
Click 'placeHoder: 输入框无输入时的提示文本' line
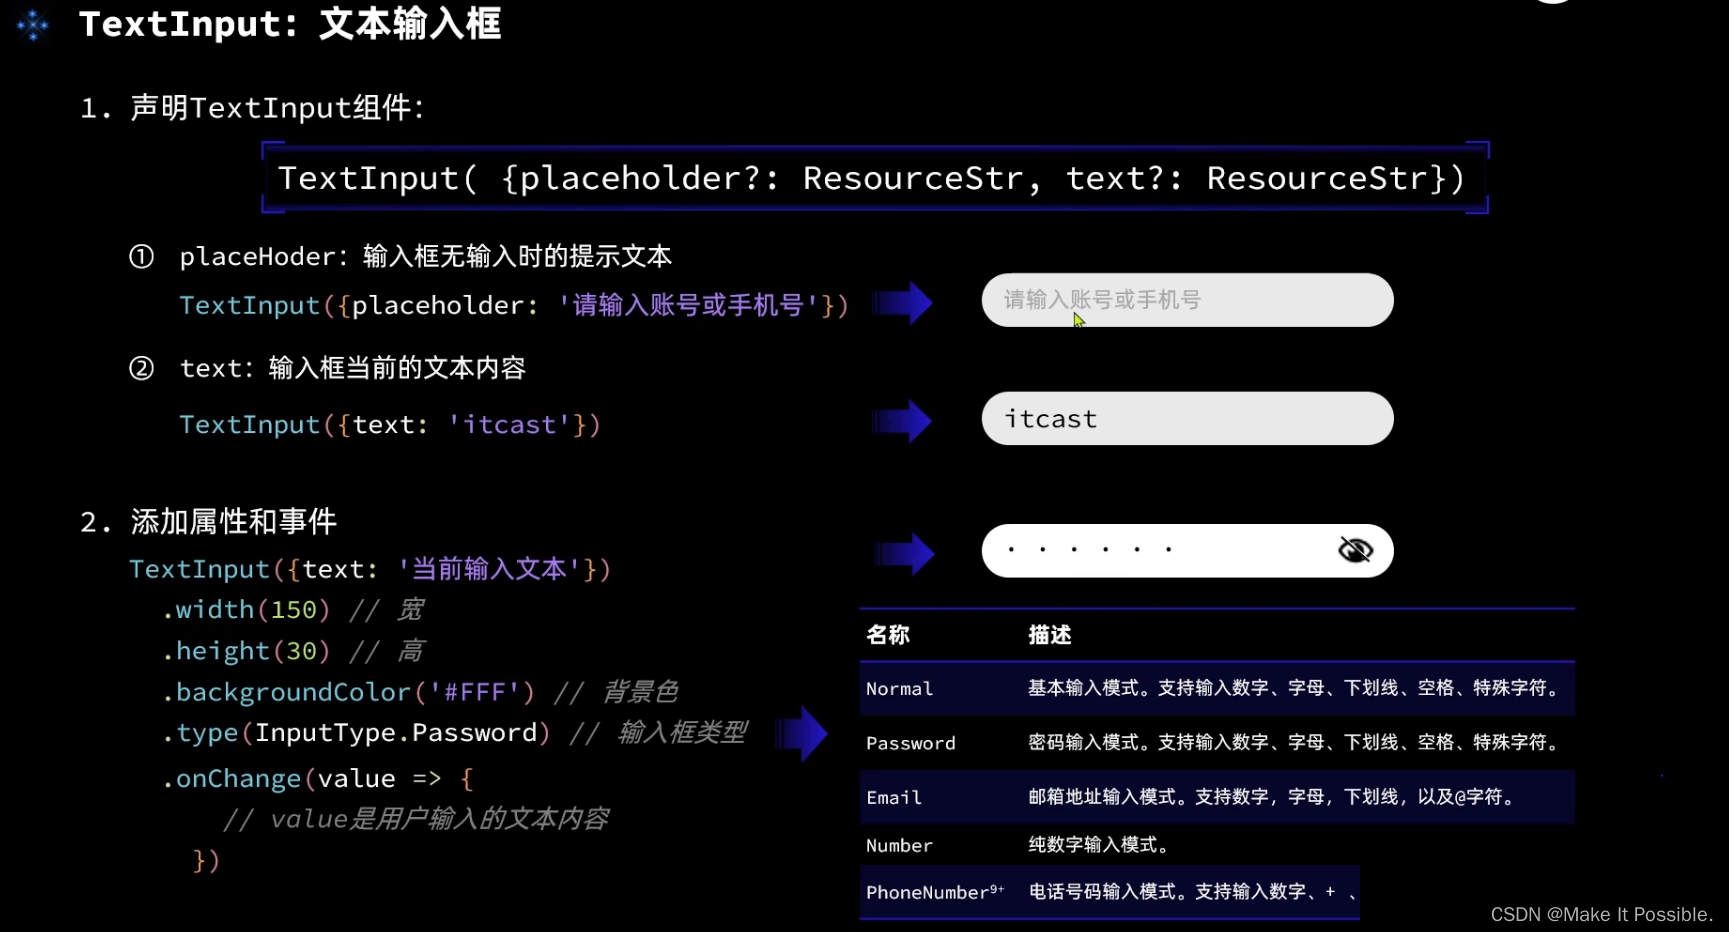click(x=425, y=257)
